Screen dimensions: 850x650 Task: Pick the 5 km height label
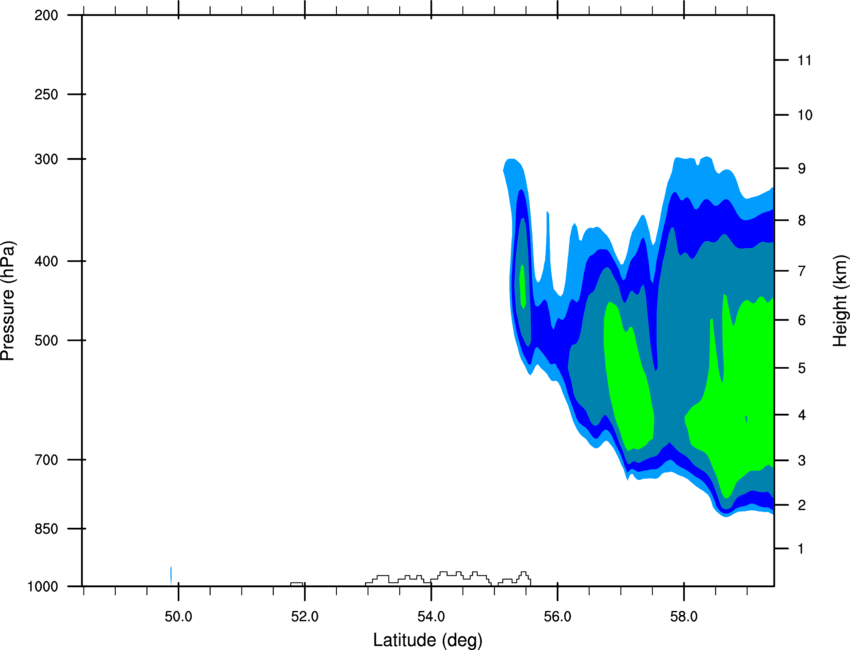[x=802, y=368]
